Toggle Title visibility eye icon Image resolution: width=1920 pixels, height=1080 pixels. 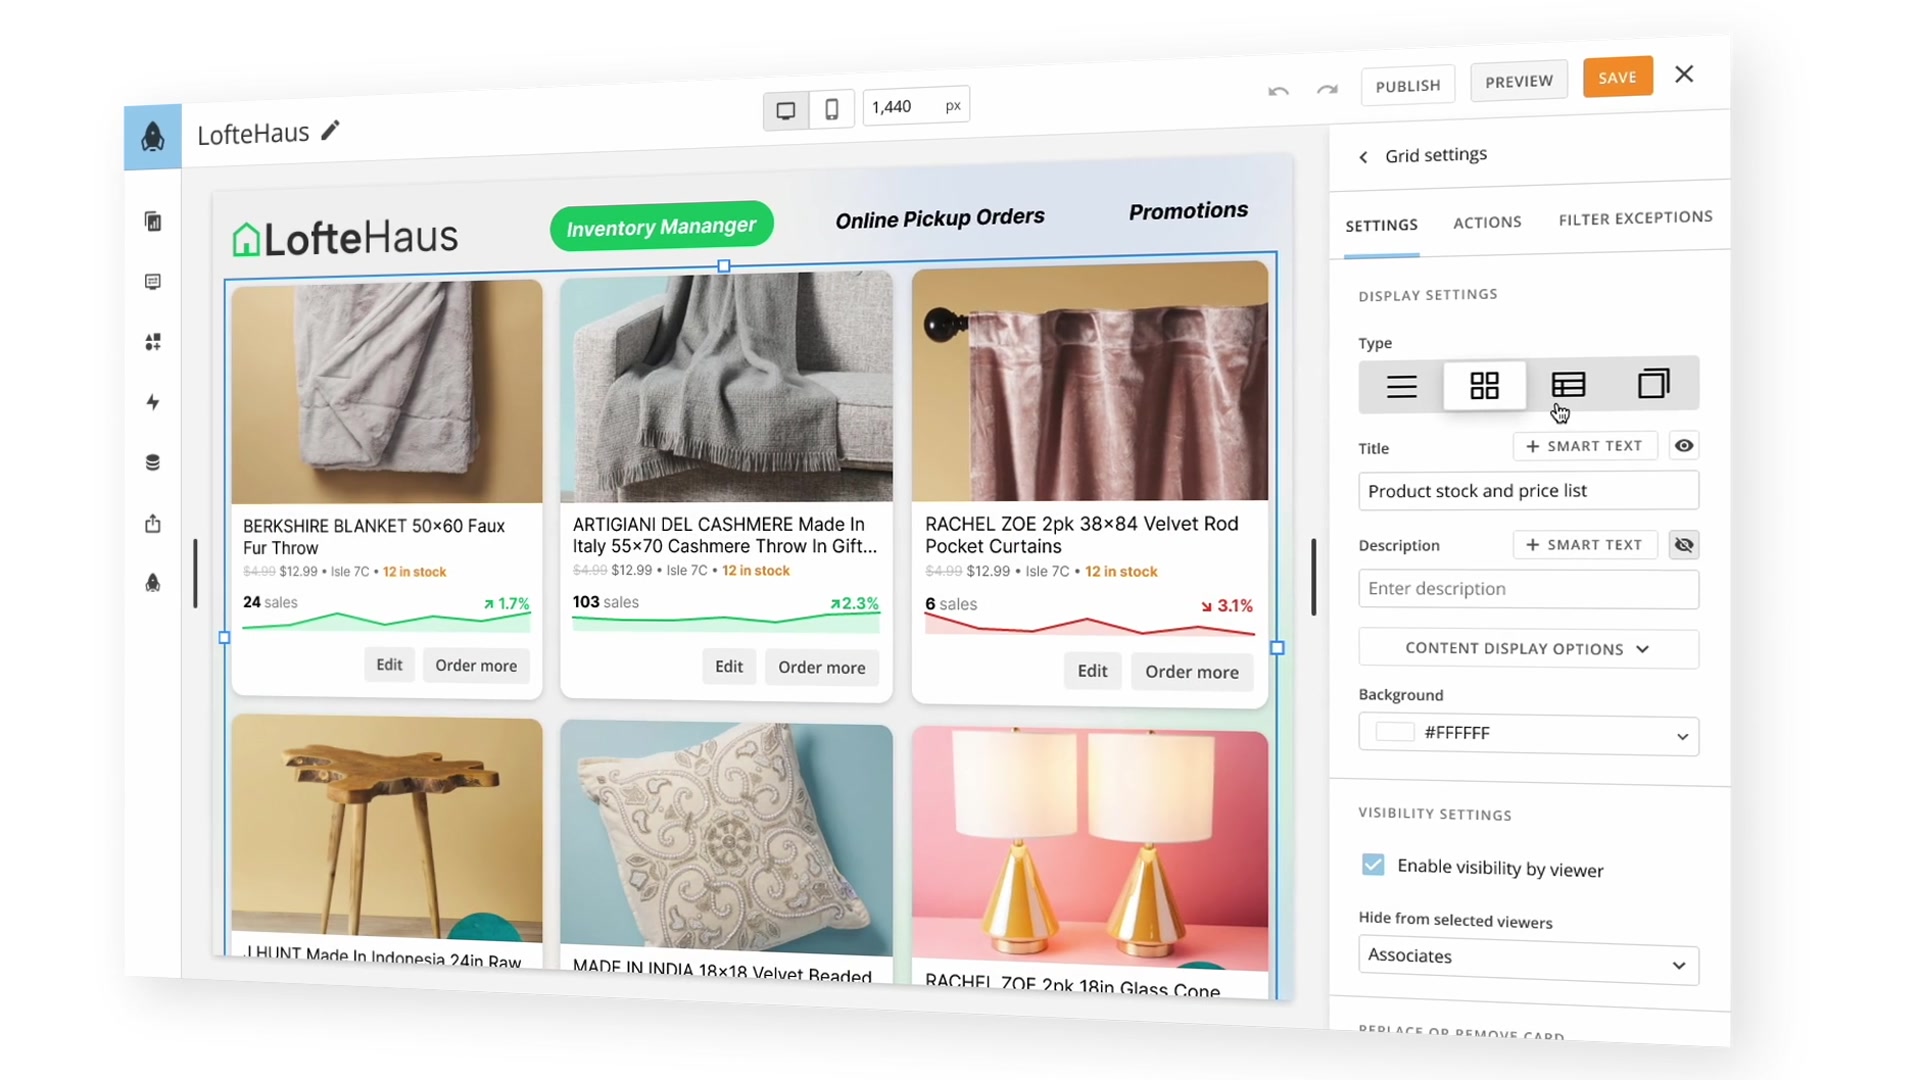[1684, 445]
